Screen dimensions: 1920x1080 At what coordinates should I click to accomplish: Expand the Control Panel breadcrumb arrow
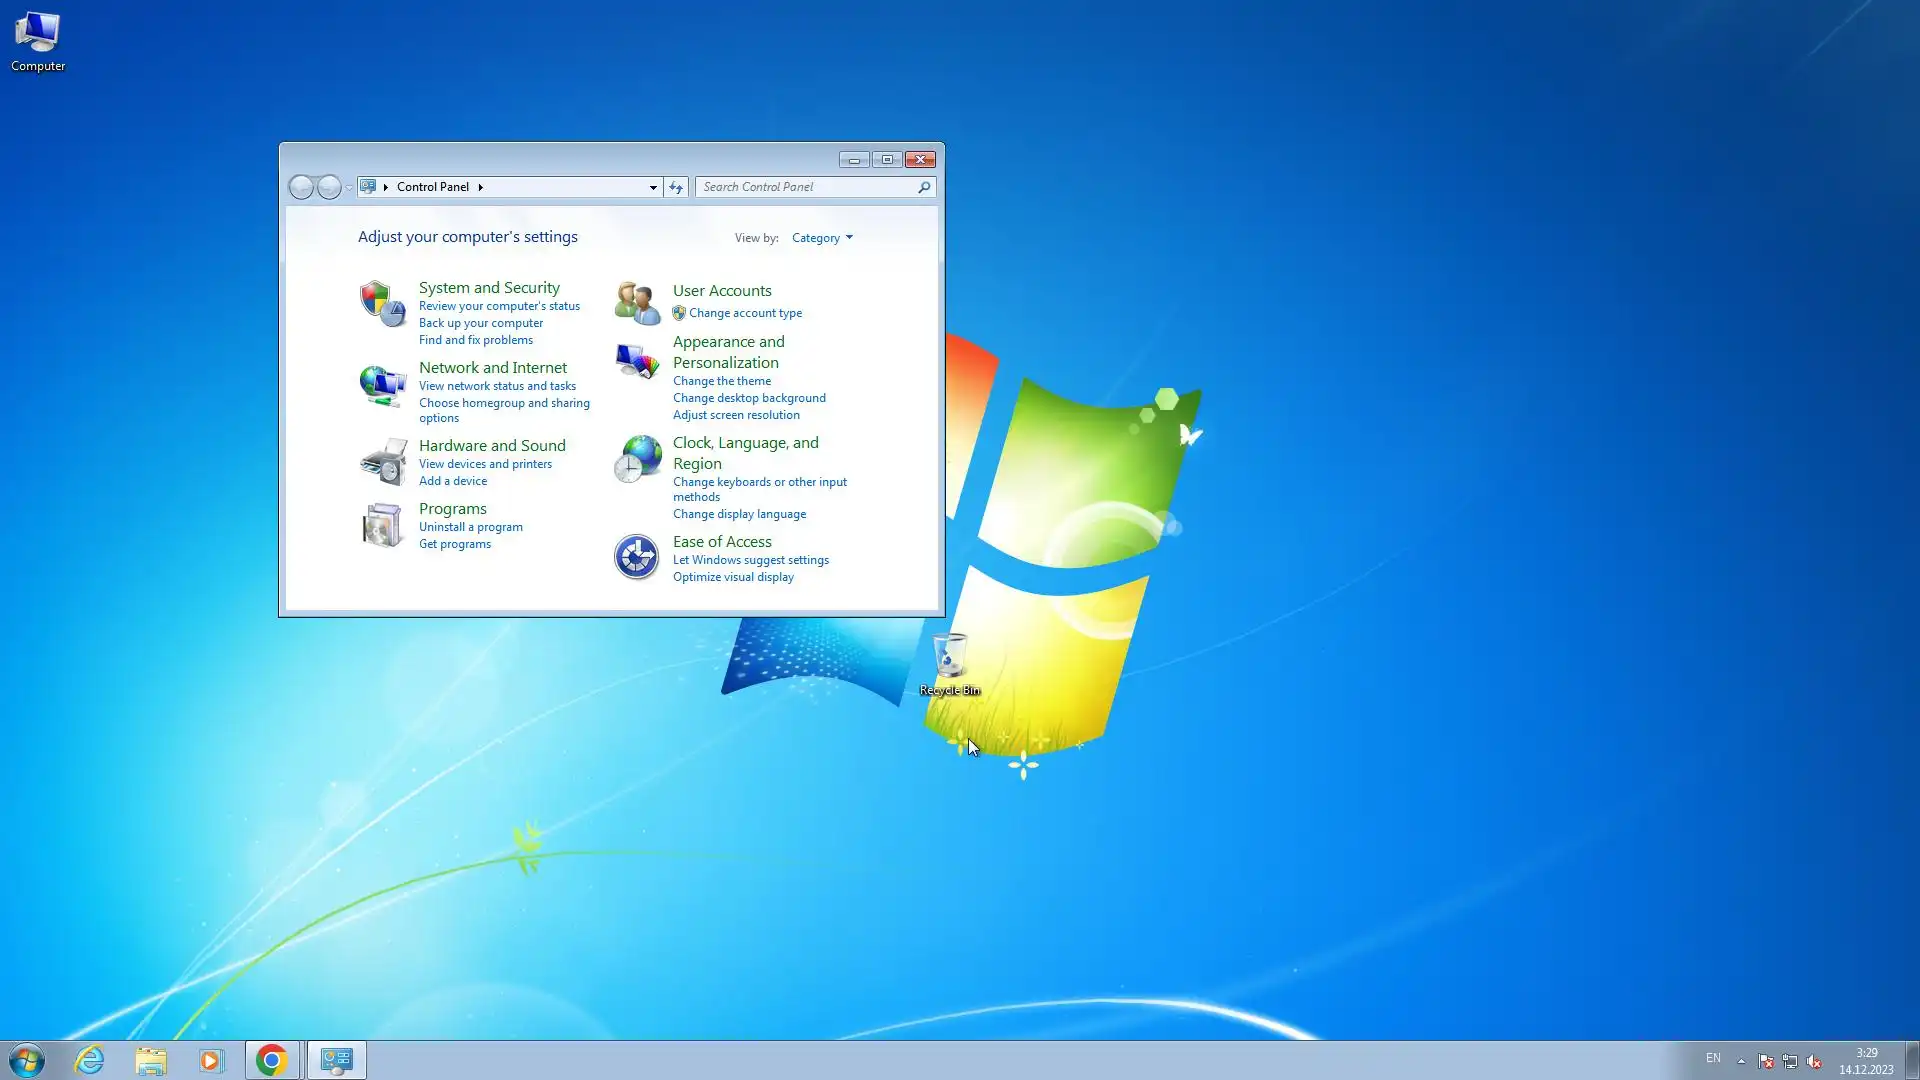click(x=481, y=187)
